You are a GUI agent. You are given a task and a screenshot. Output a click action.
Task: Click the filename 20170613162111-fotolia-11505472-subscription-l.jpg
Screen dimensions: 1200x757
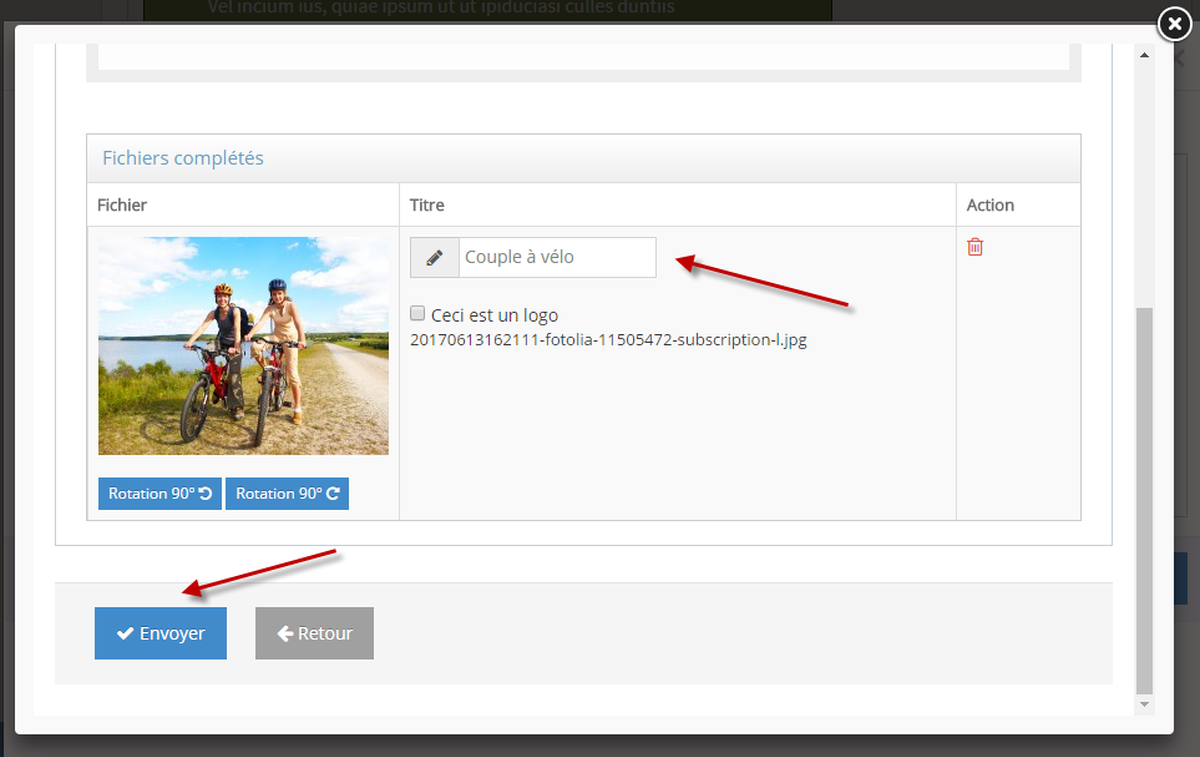tap(608, 340)
